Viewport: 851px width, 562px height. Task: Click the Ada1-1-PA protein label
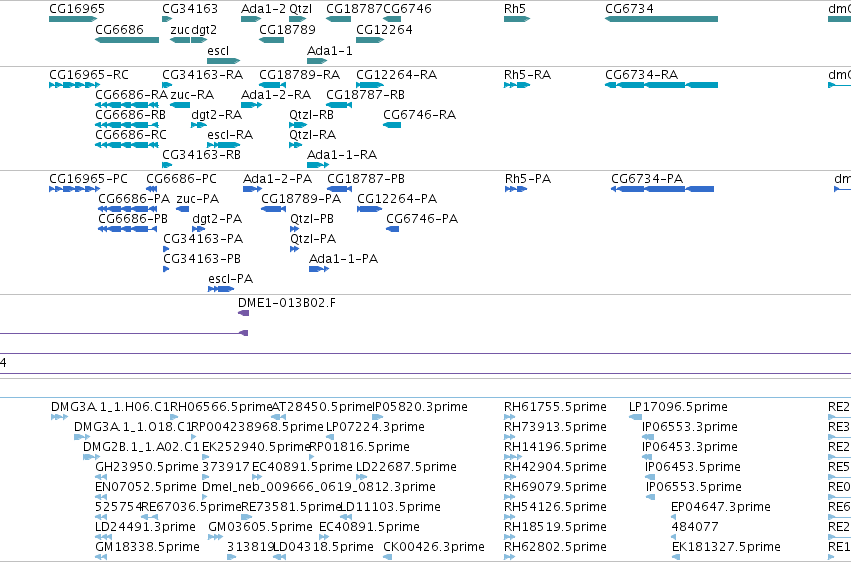point(344,259)
